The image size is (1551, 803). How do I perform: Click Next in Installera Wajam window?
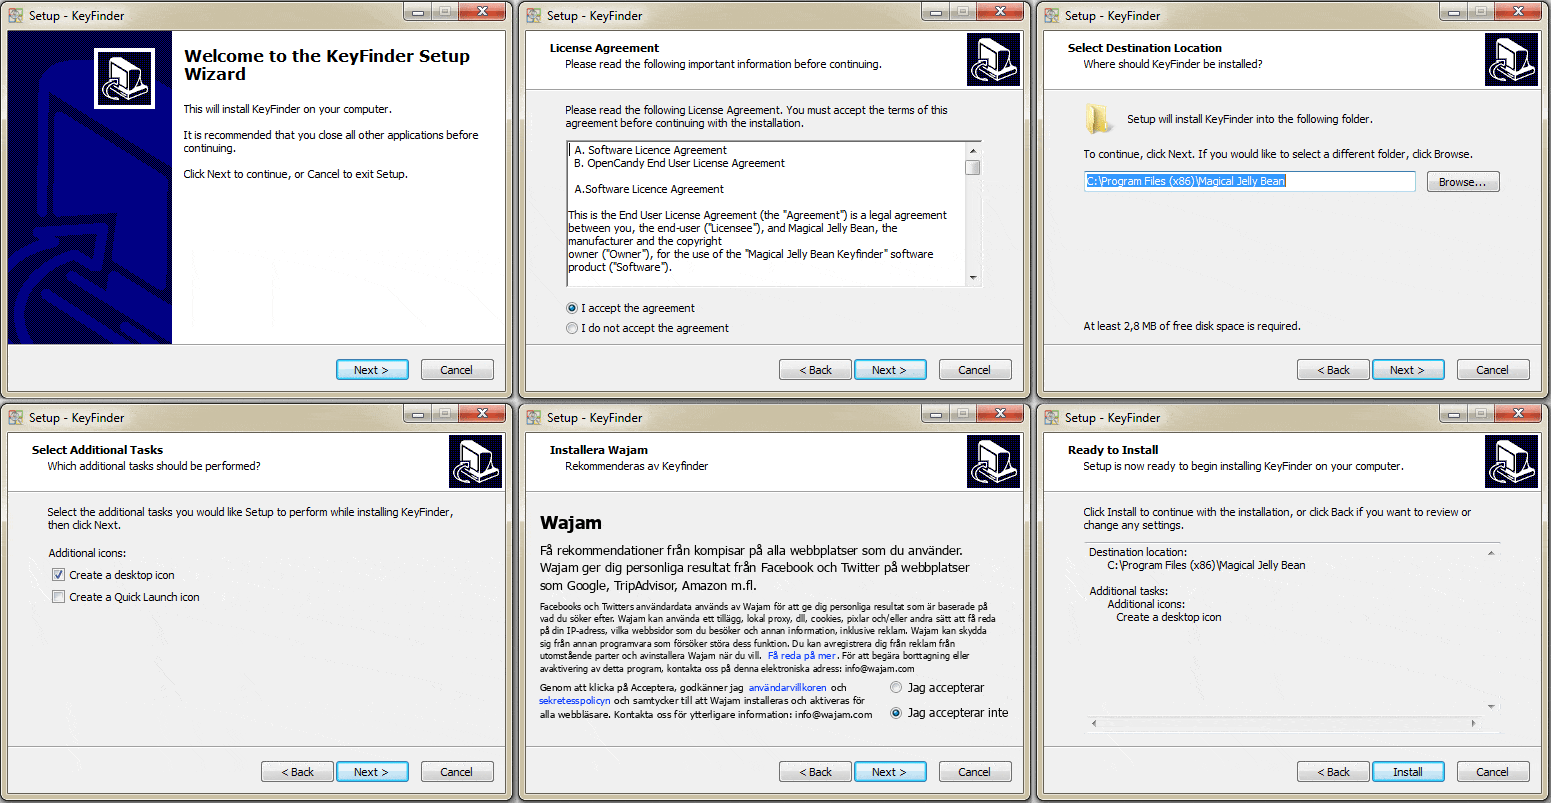(890, 771)
